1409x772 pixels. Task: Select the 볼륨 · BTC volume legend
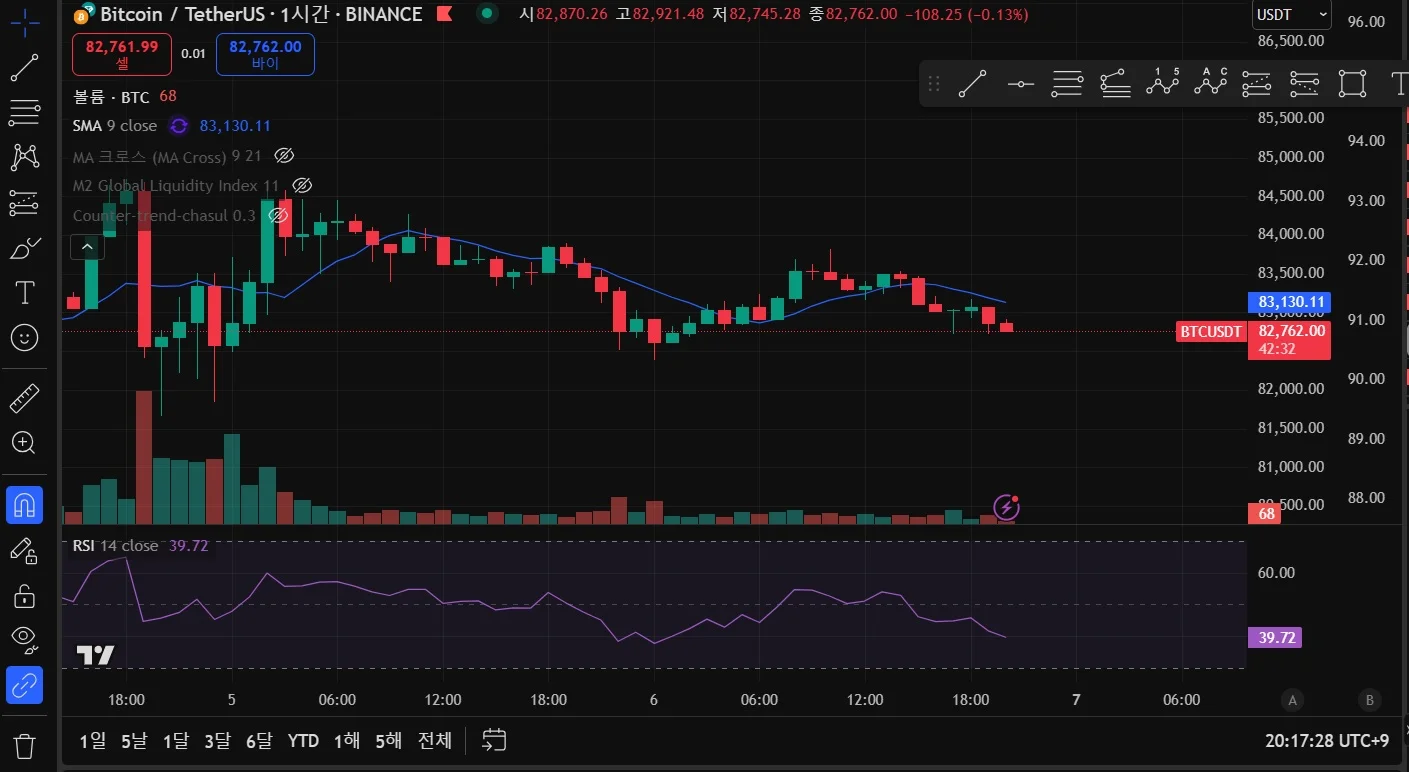click(x=111, y=97)
